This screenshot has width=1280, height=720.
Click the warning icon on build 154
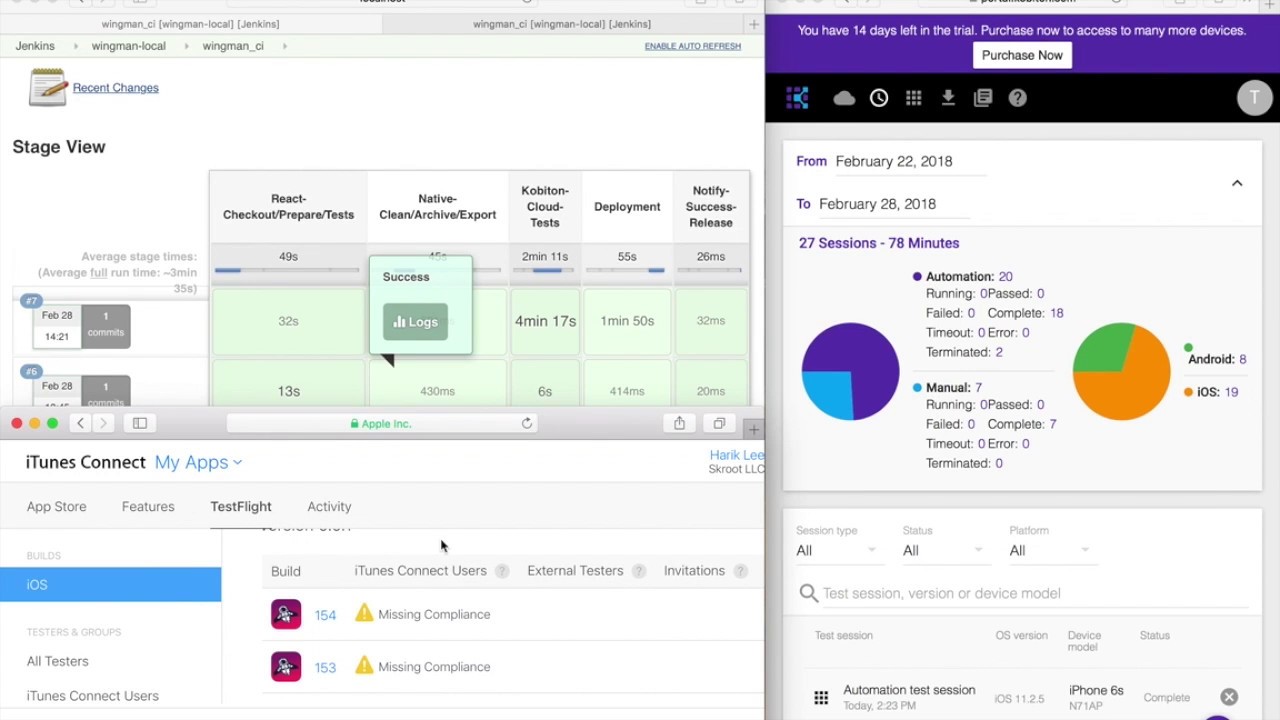364,613
